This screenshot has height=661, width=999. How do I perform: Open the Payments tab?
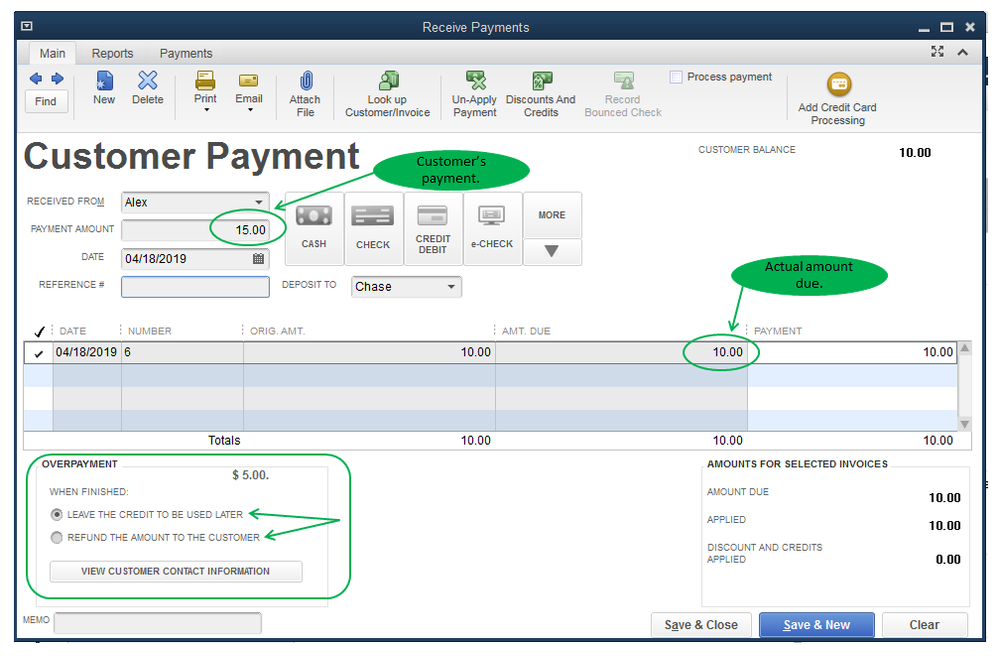186,54
